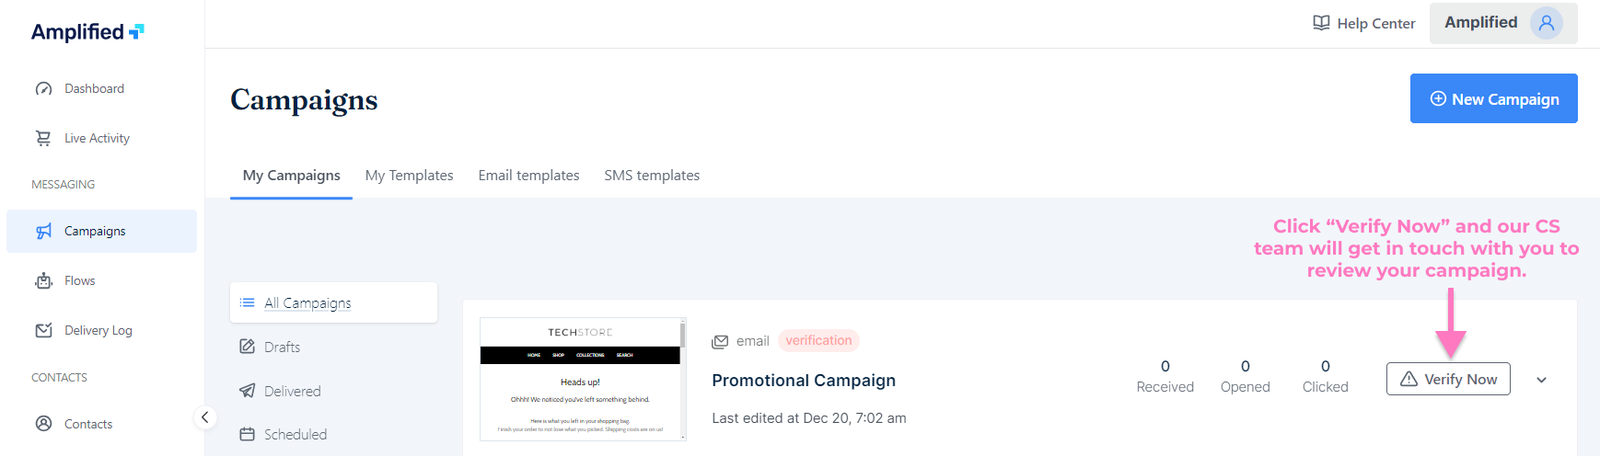Show Delivered campaigns
Screen dimensions: 1600x456
tap(292, 391)
